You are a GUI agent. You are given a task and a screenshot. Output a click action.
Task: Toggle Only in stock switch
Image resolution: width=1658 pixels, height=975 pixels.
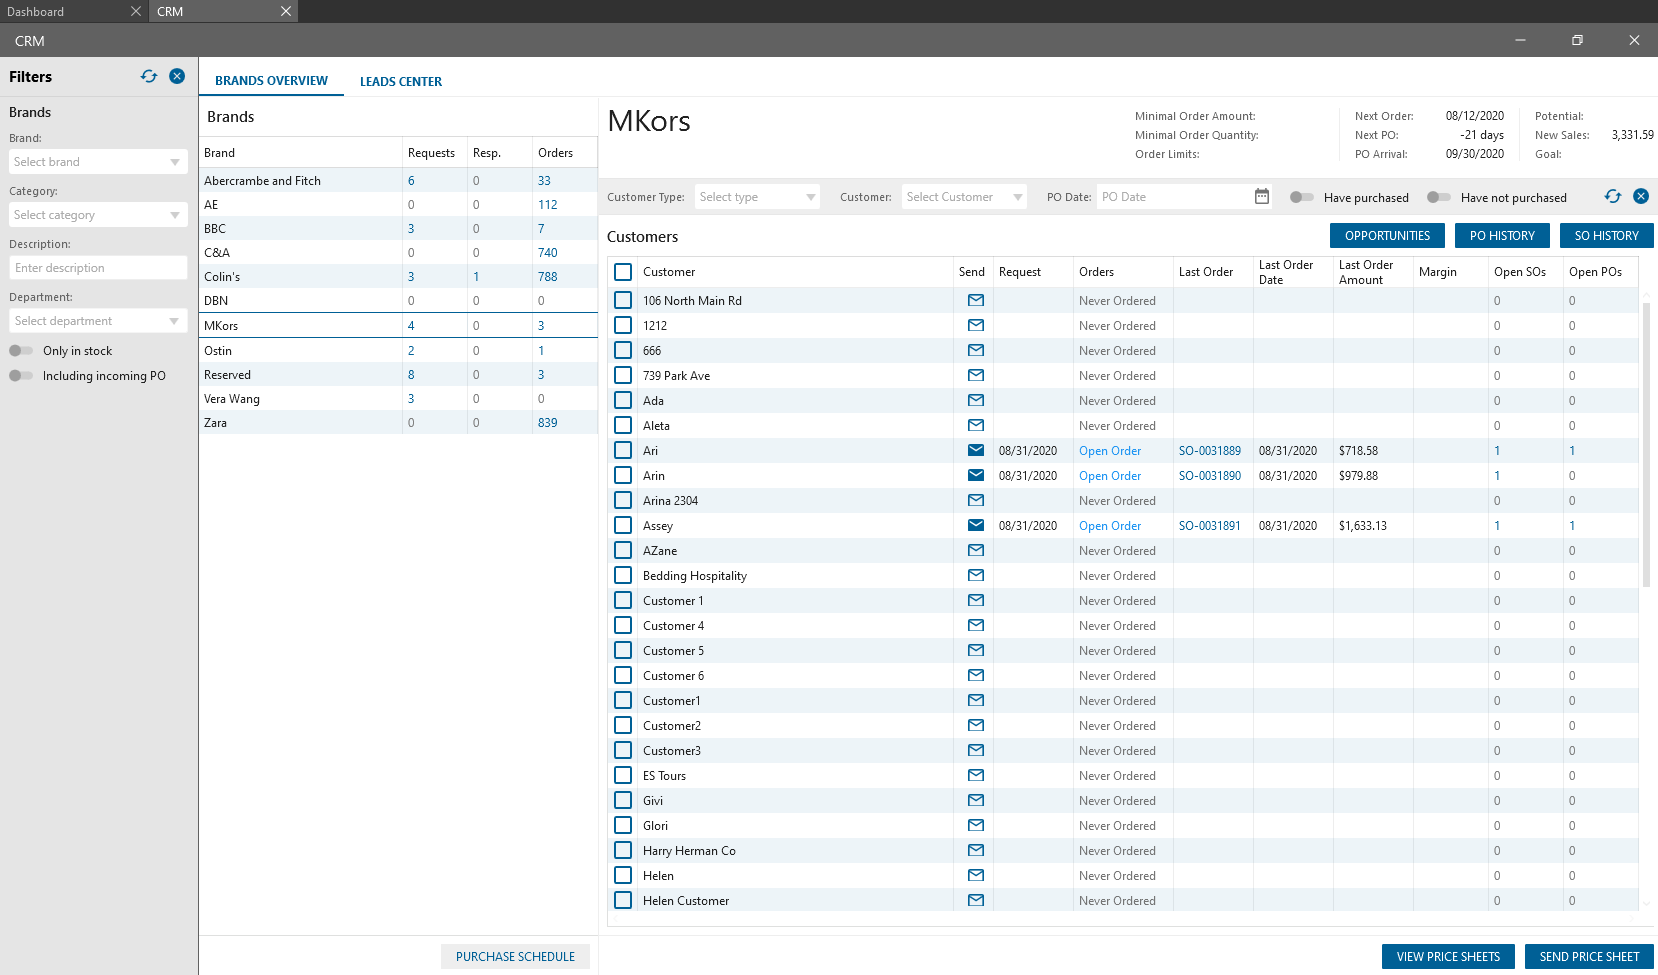(x=21, y=351)
